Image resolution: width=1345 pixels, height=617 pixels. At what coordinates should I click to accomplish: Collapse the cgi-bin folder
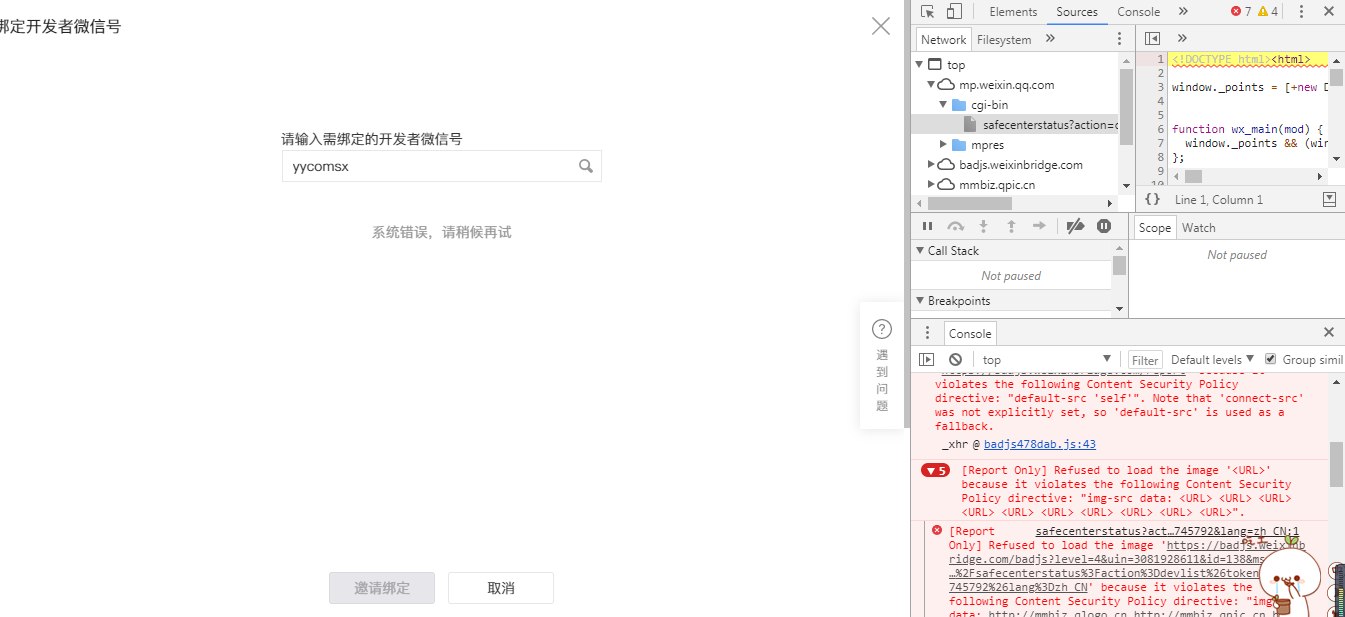pyautogui.click(x=943, y=105)
